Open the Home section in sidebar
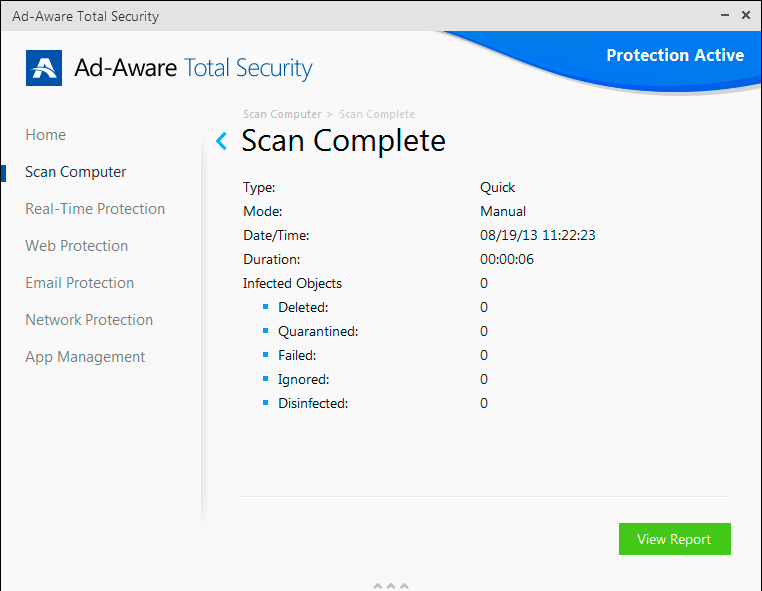The height and width of the screenshot is (591, 762). pyautogui.click(x=45, y=135)
